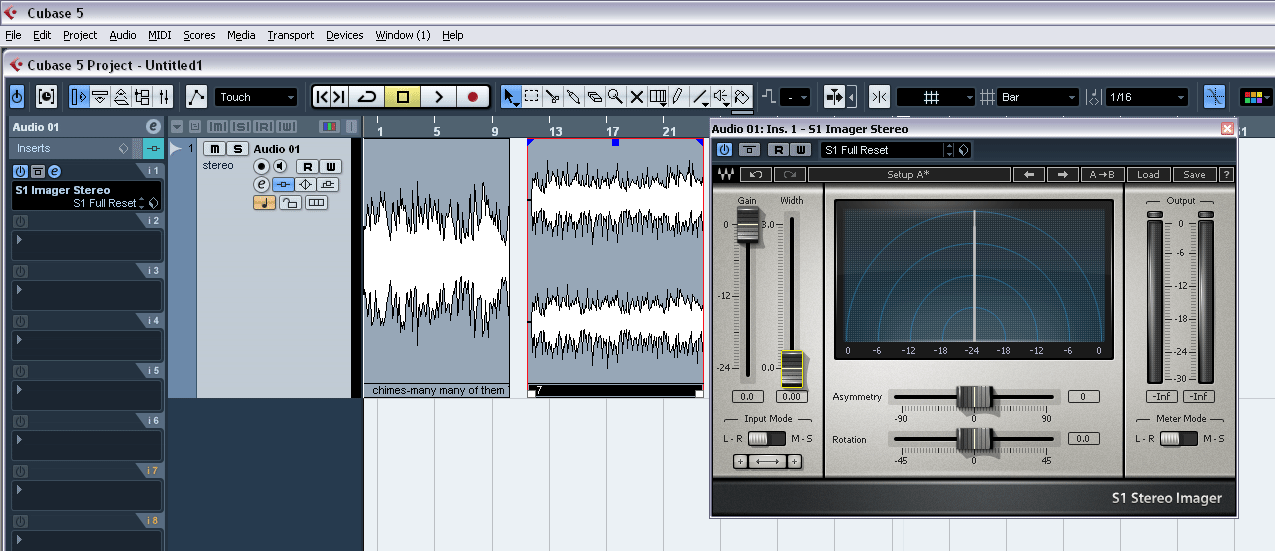
Task: Select the Mute X tool
Action: tap(637, 97)
